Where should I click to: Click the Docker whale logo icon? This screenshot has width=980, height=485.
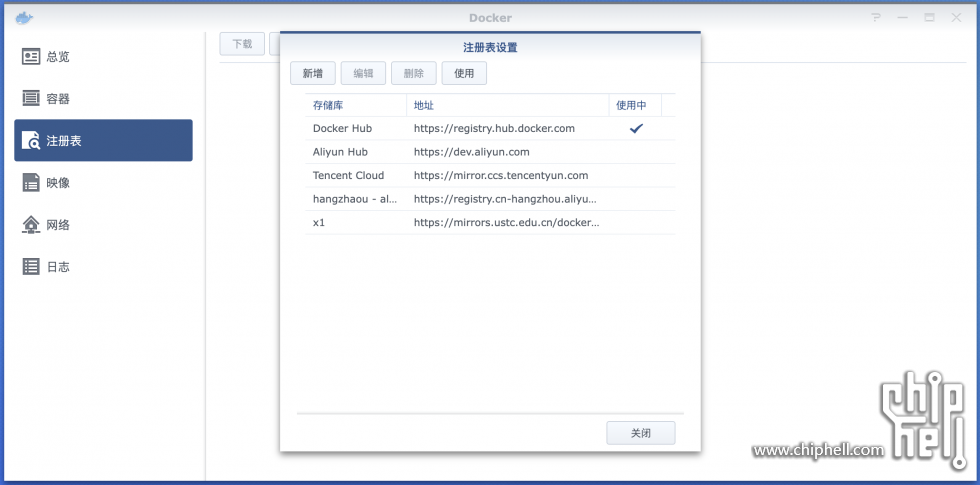coord(24,18)
